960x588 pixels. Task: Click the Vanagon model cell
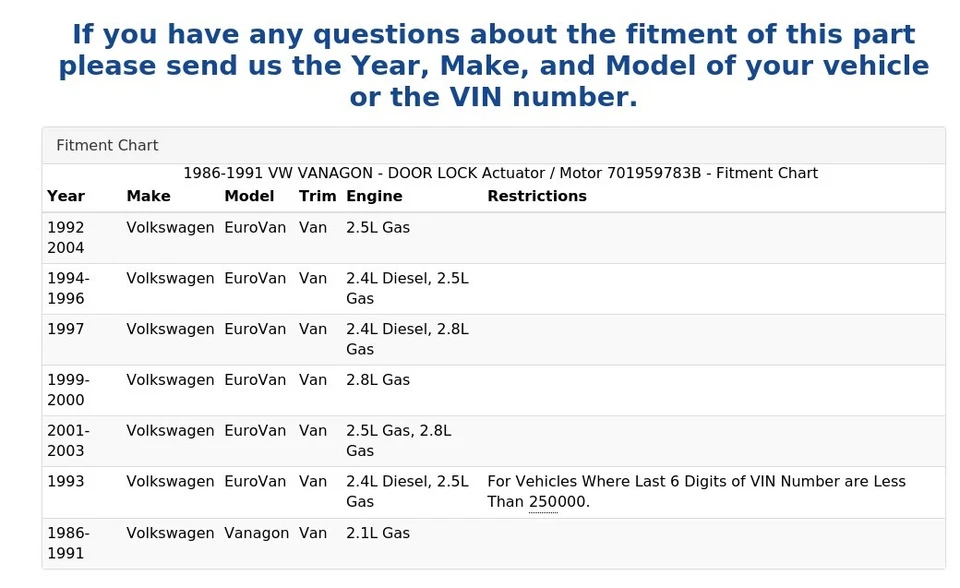256,533
